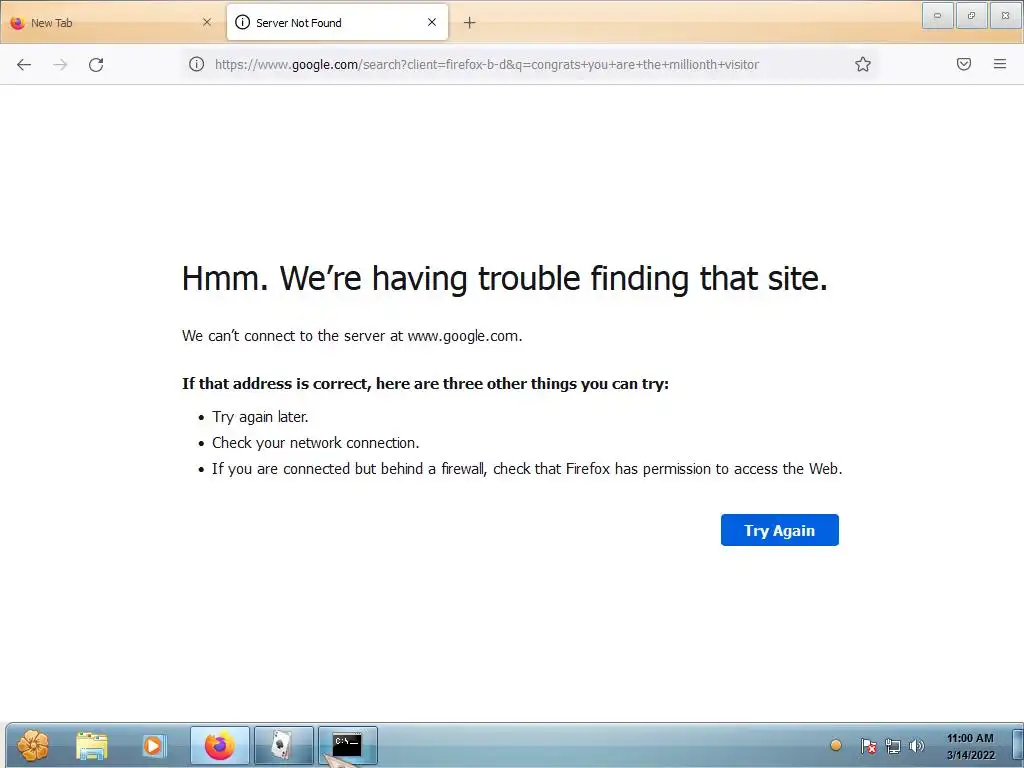Click the heading "Hmm. We're having trouble finding that site."
This screenshot has width=1024, height=768.
pos(505,279)
